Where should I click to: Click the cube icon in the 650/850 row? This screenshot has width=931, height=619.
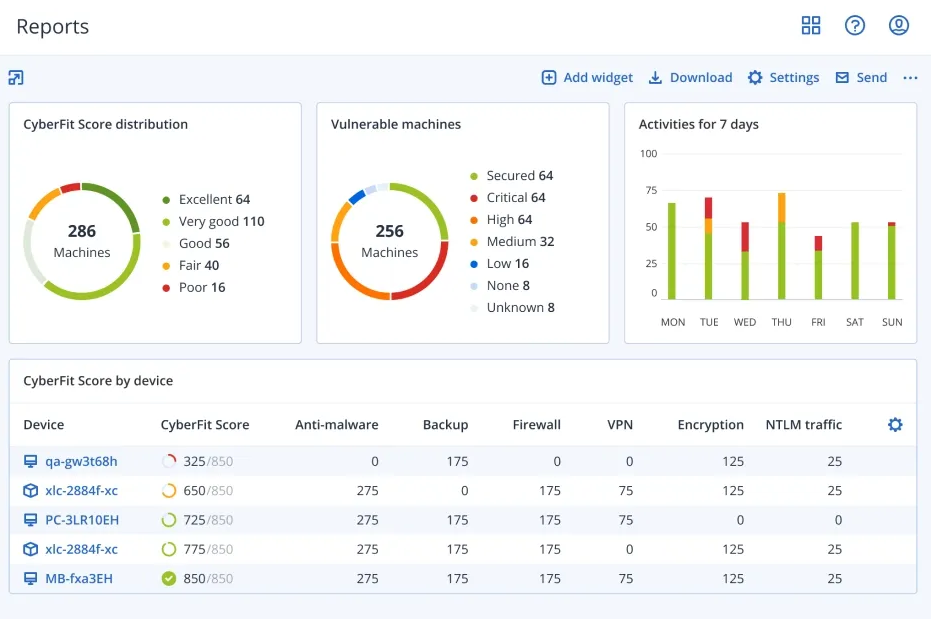click(30, 491)
